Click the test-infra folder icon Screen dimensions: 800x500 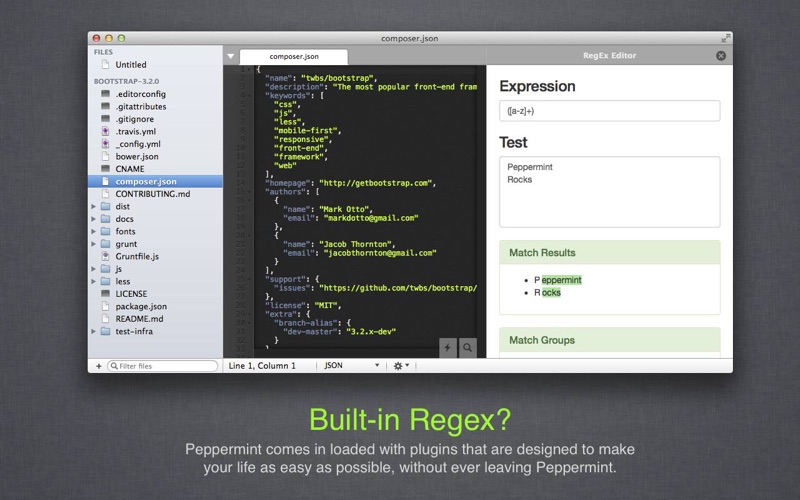click(x=106, y=332)
